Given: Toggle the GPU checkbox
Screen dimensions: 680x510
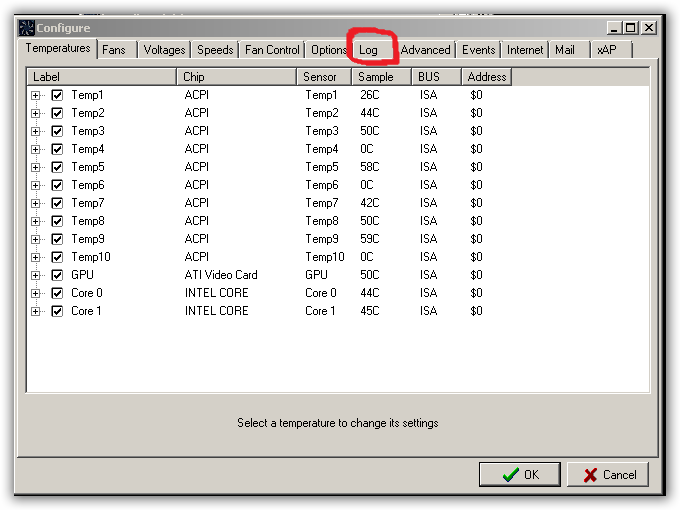Looking at the screenshot, I should coord(57,275).
